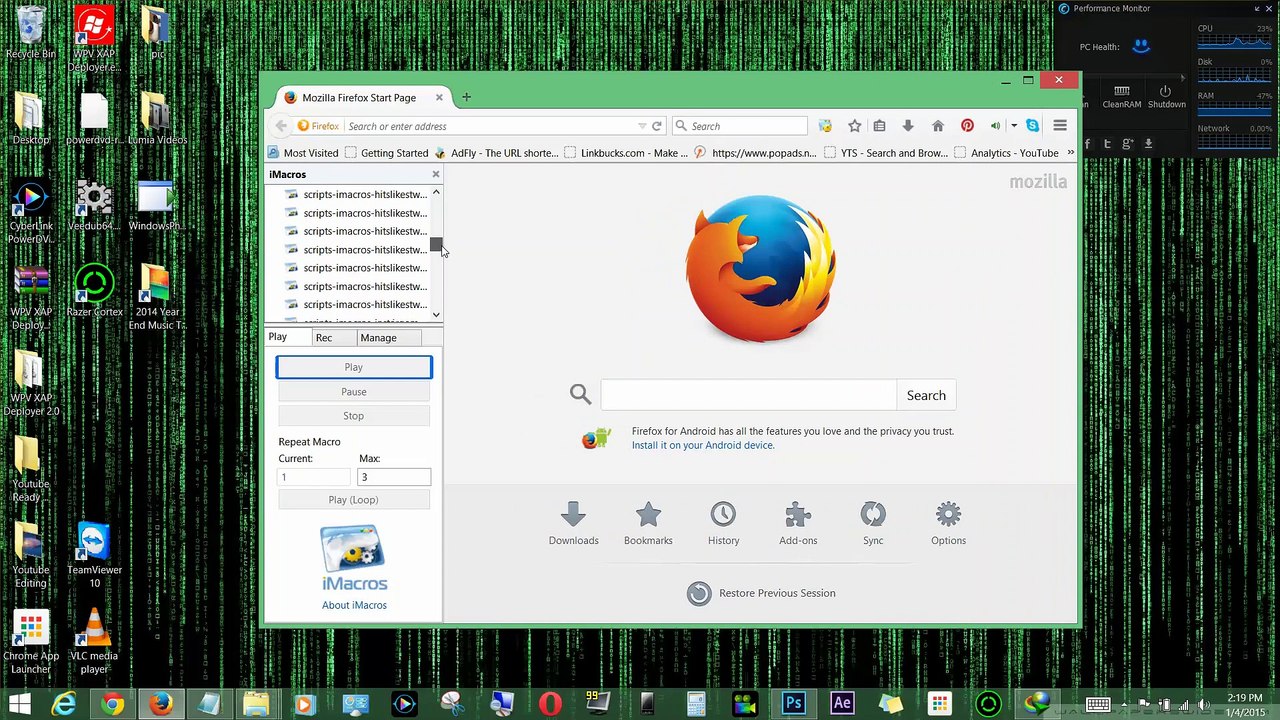1280x720 pixels.
Task: Click the Pause macro button
Action: pos(354,392)
